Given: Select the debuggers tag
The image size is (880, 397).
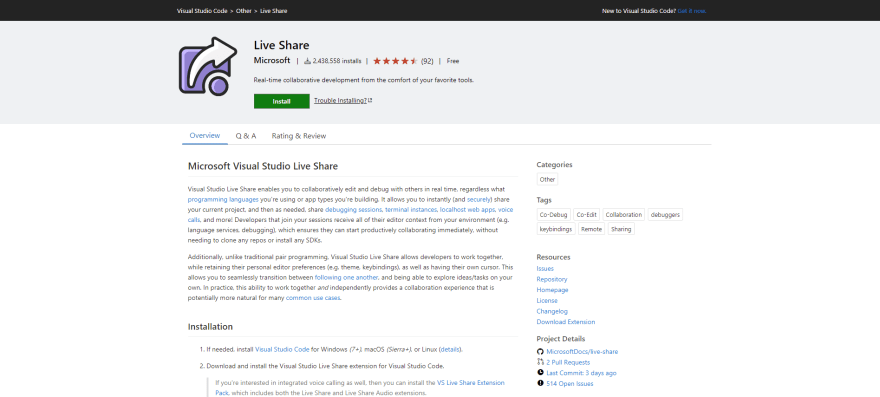Looking at the screenshot, I should (665, 215).
